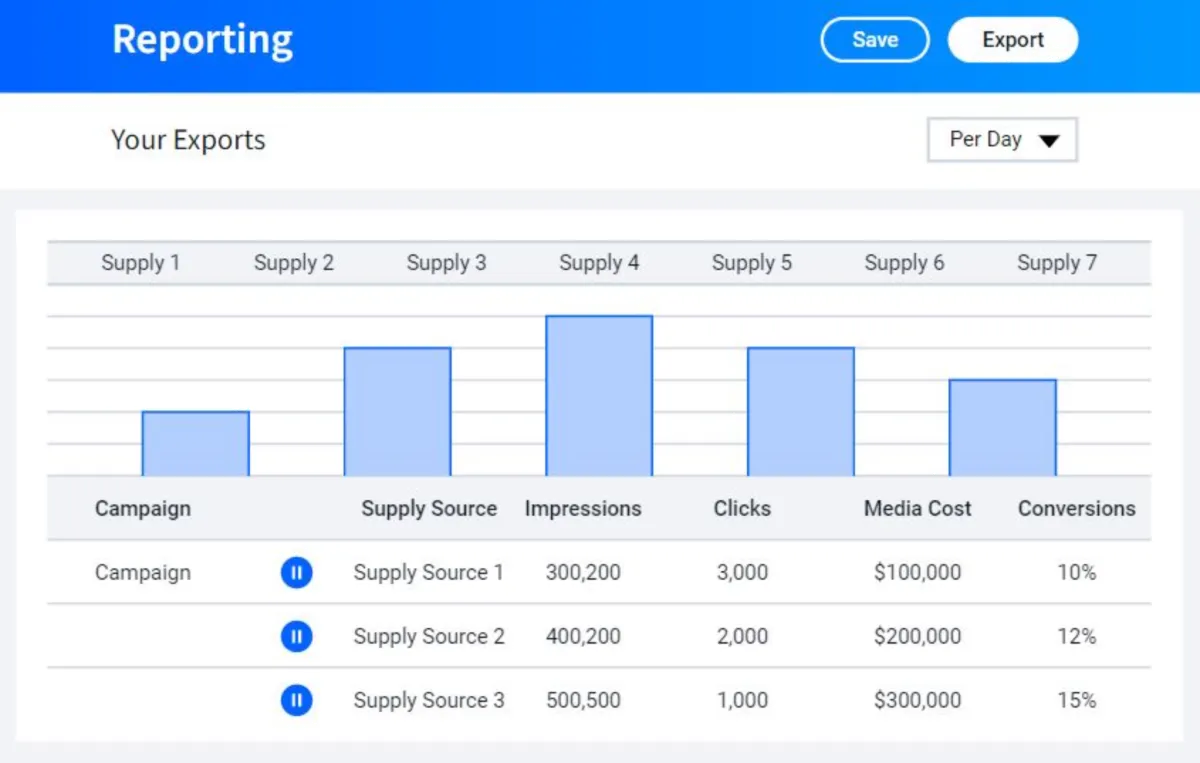Screen dimensions: 1200x763
Task: Pause Supply Source 2 row
Action: click(296, 637)
